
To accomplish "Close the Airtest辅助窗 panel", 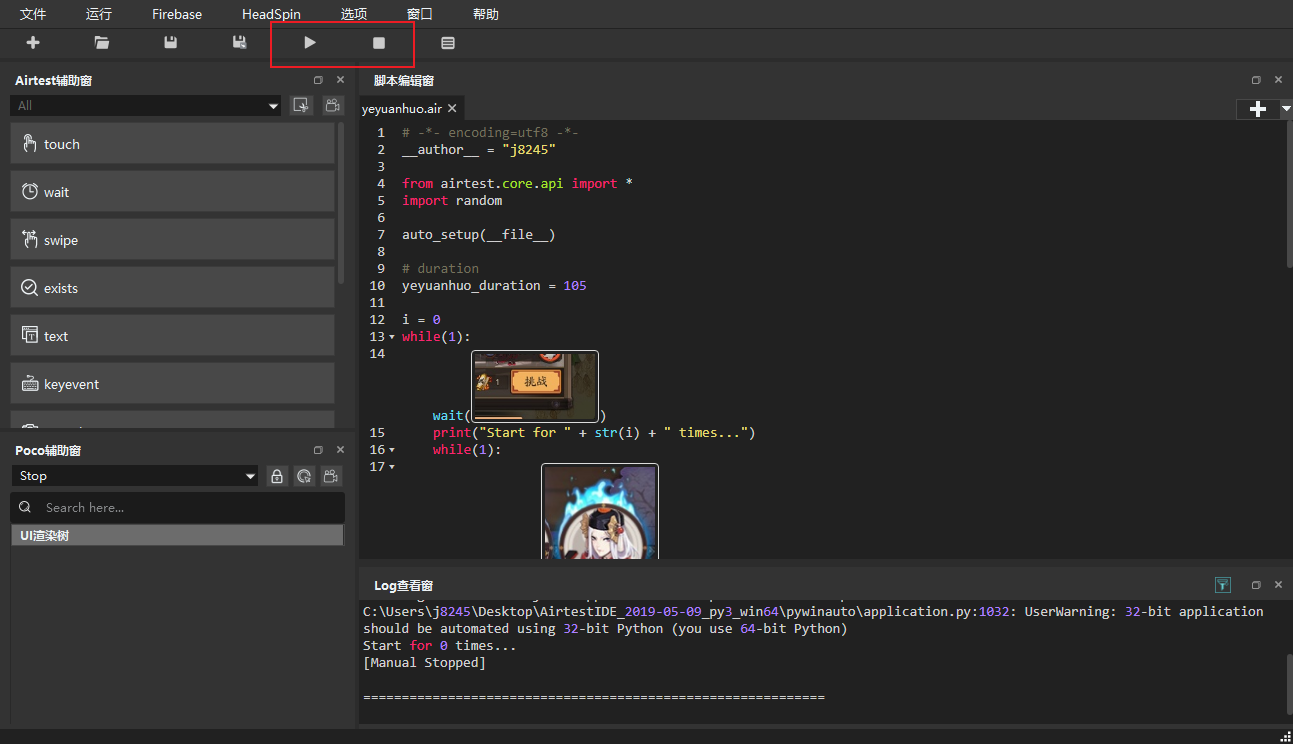I will (x=340, y=80).
